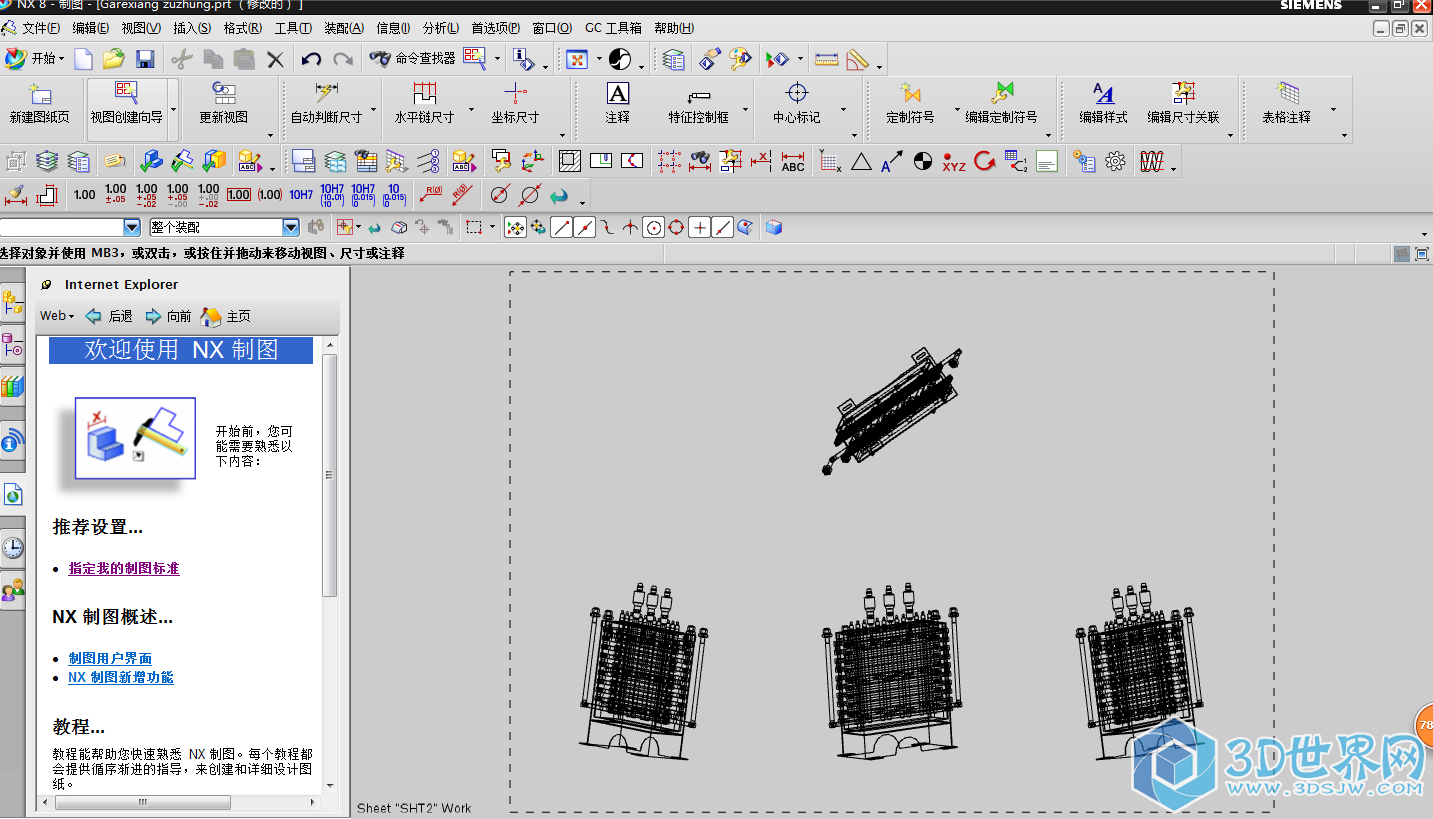Screen dimensions: 1433x819
Task: Open the GC 工具箱 menu
Action: tap(613, 28)
